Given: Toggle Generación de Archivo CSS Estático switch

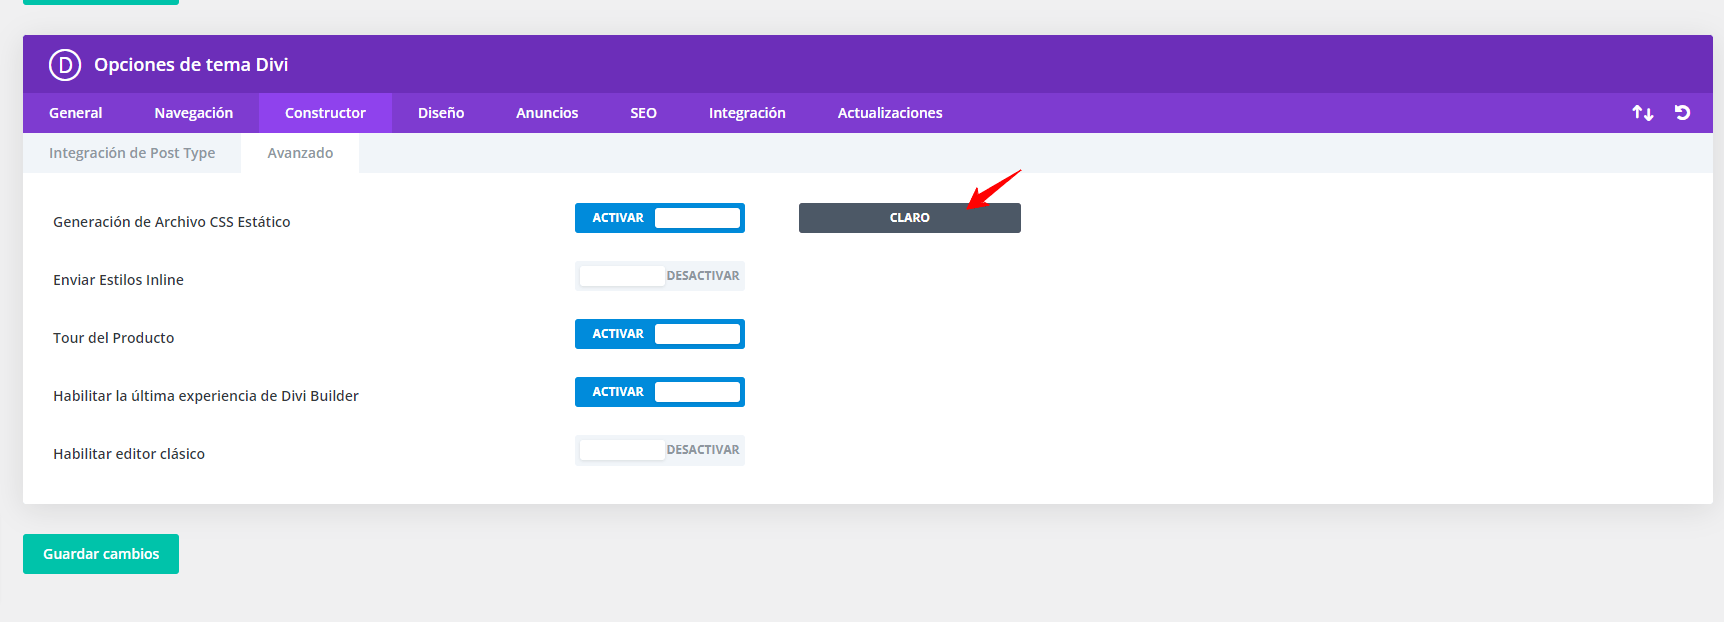Looking at the screenshot, I should click(660, 218).
